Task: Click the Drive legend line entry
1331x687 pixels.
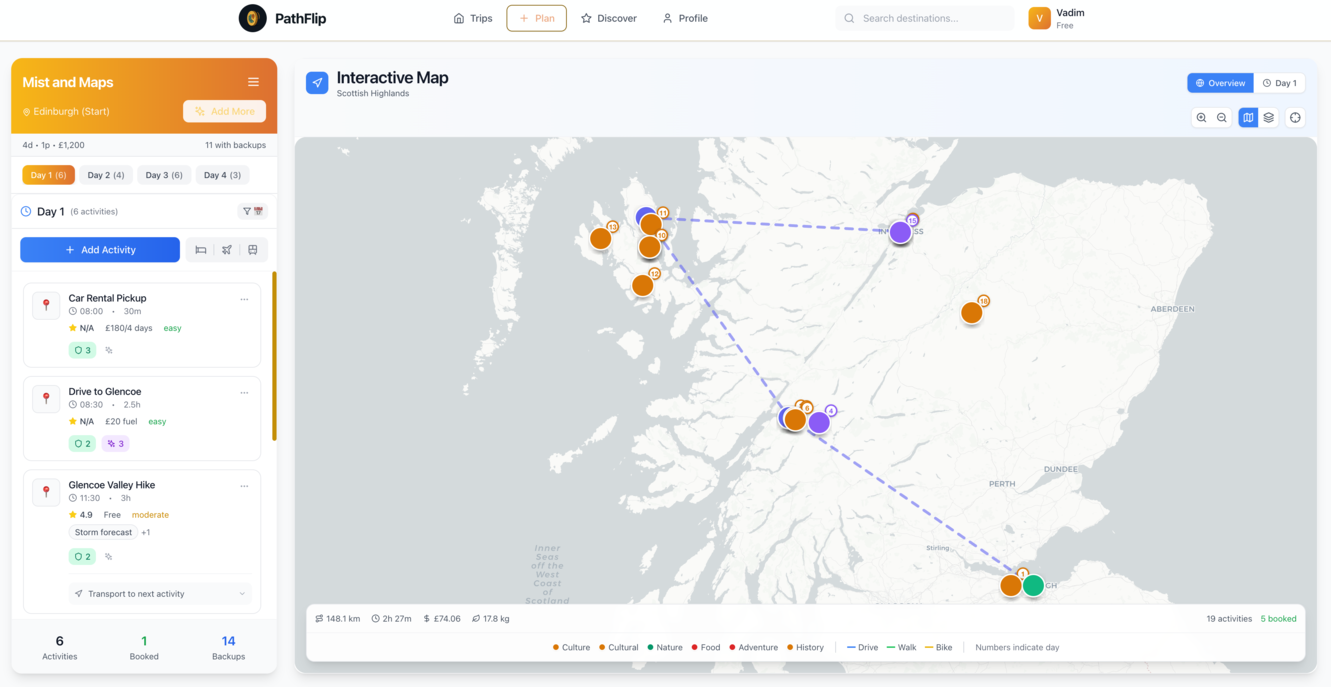Action: coord(863,648)
